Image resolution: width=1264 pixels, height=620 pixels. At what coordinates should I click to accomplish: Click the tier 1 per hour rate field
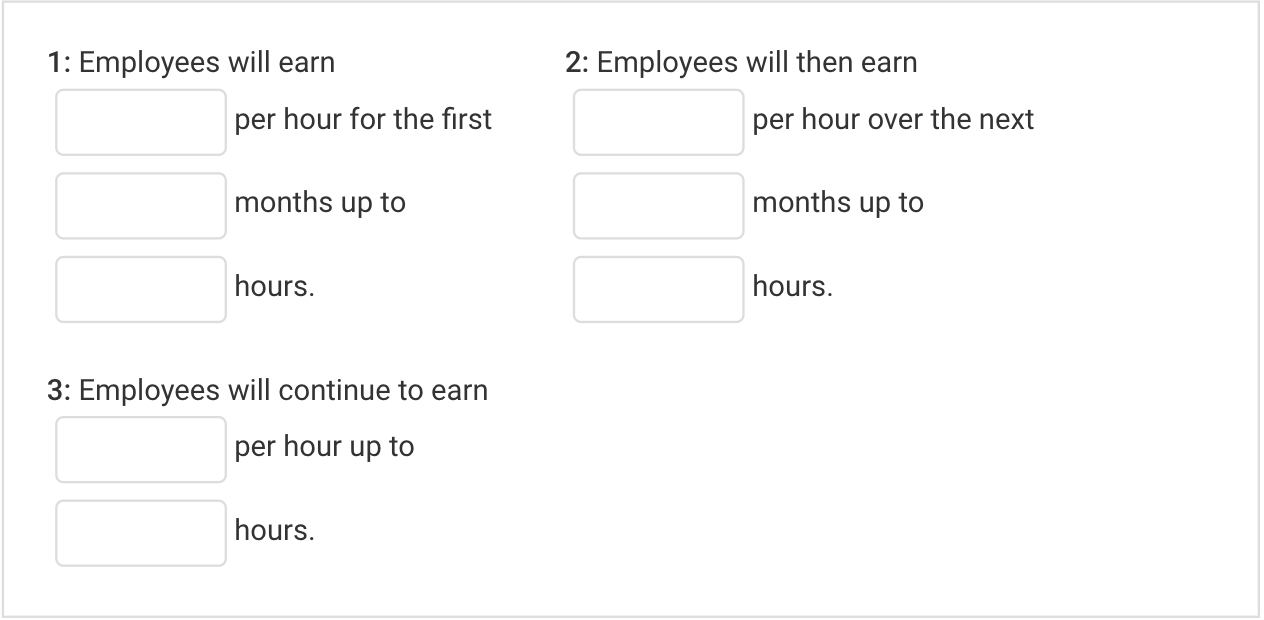141,122
